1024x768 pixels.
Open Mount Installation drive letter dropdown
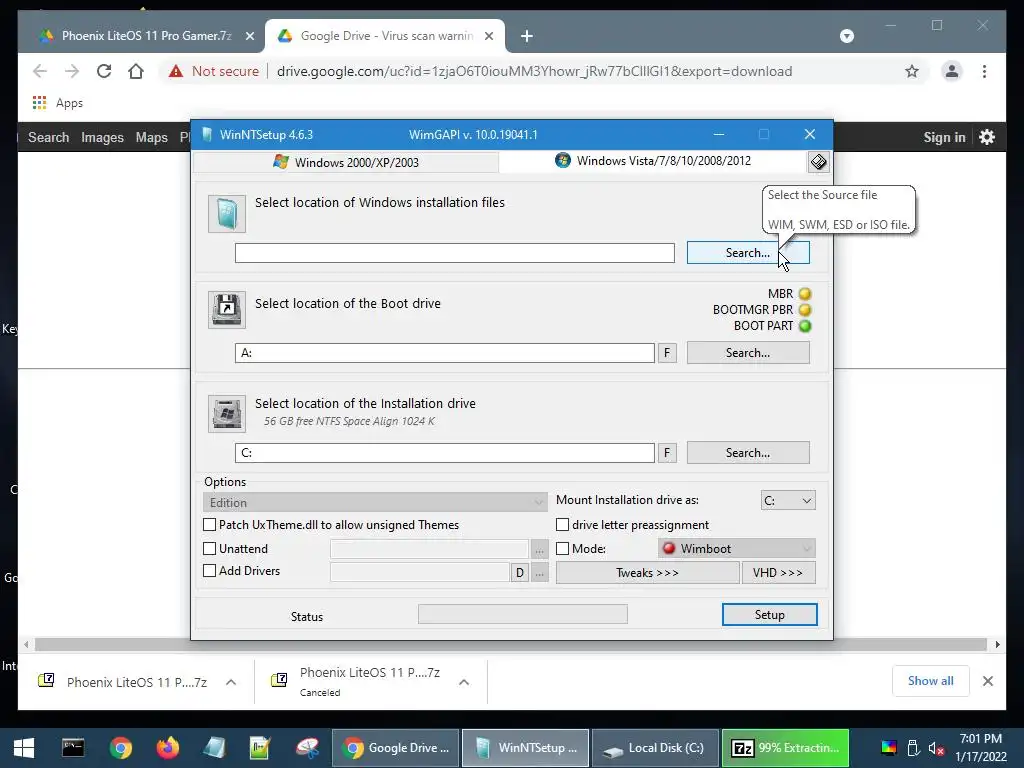[x=788, y=500]
